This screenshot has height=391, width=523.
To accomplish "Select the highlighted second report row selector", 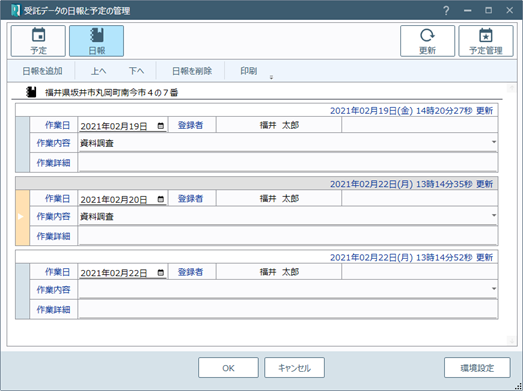I will point(22,218).
